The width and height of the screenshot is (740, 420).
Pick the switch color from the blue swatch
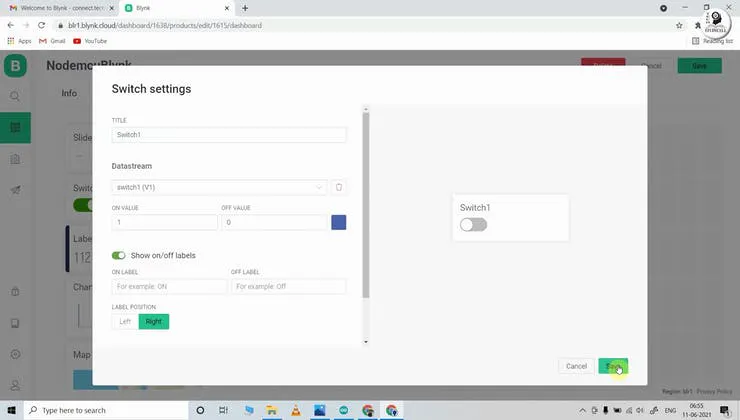click(338, 222)
